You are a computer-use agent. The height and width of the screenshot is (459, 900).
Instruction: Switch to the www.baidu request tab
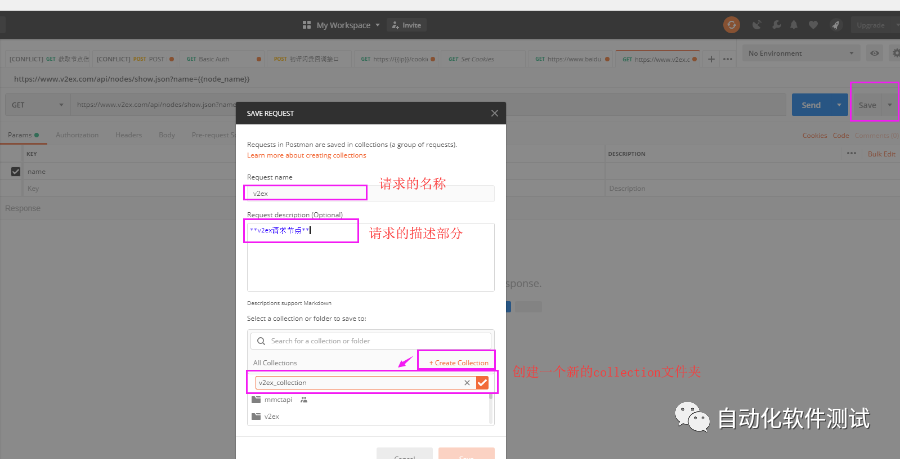(571, 59)
